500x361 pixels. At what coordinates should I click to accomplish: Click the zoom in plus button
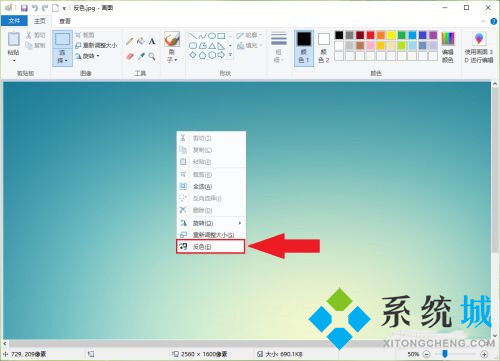484,354
